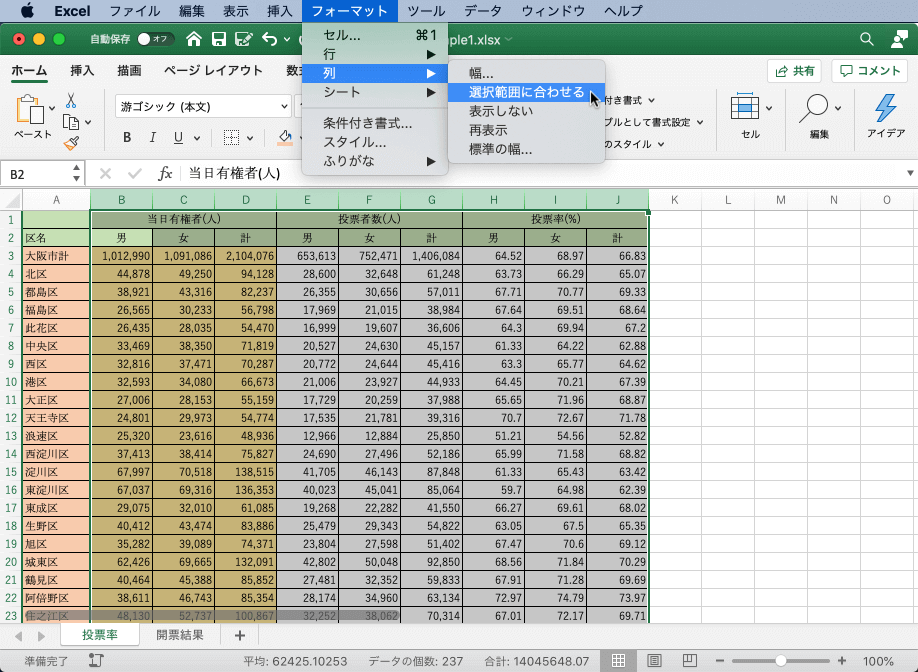Switch to Normal view in status bar
This screenshot has width=918, height=672.
(x=618, y=660)
